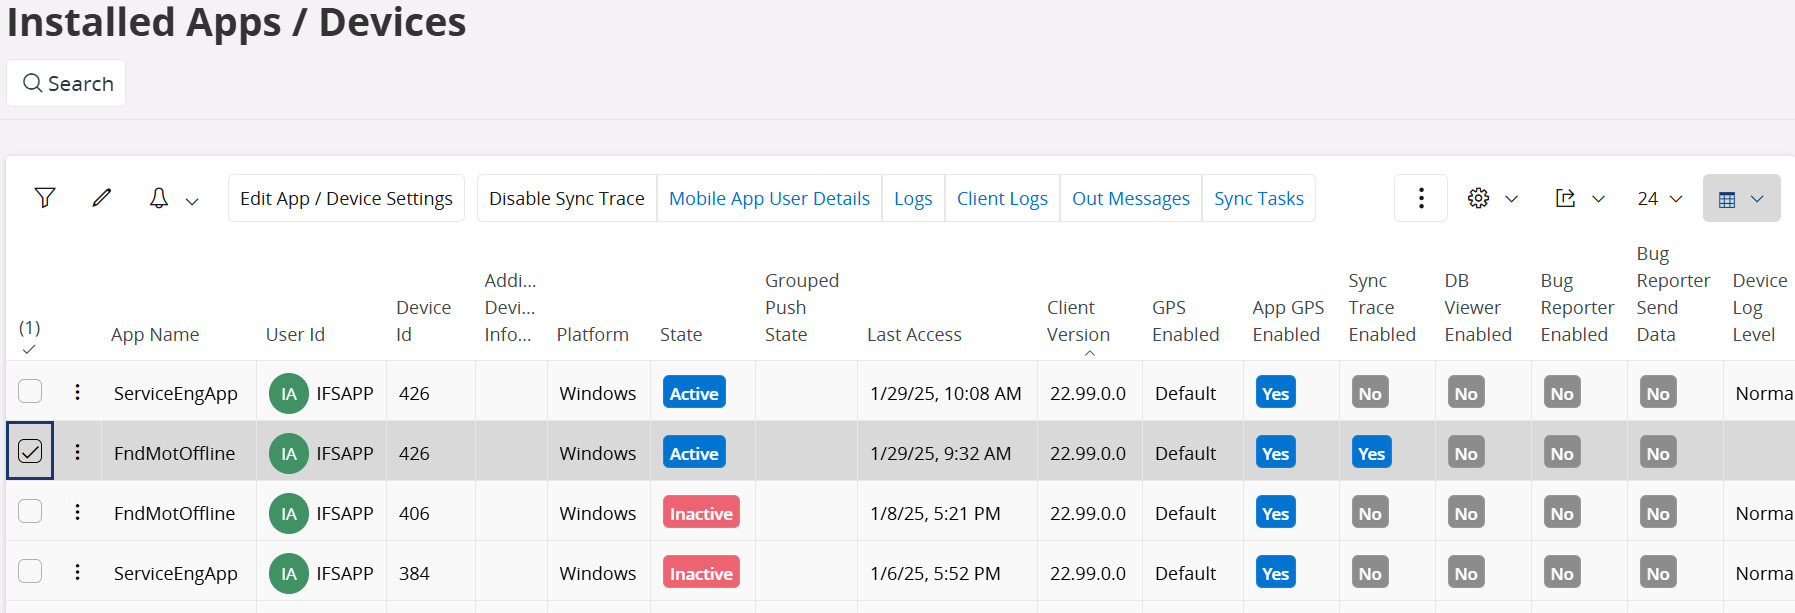Image resolution: width=1795 pixels, height=613 pixels.
Task: Click the Disable Sync Trace button
Action: [566, 198]
